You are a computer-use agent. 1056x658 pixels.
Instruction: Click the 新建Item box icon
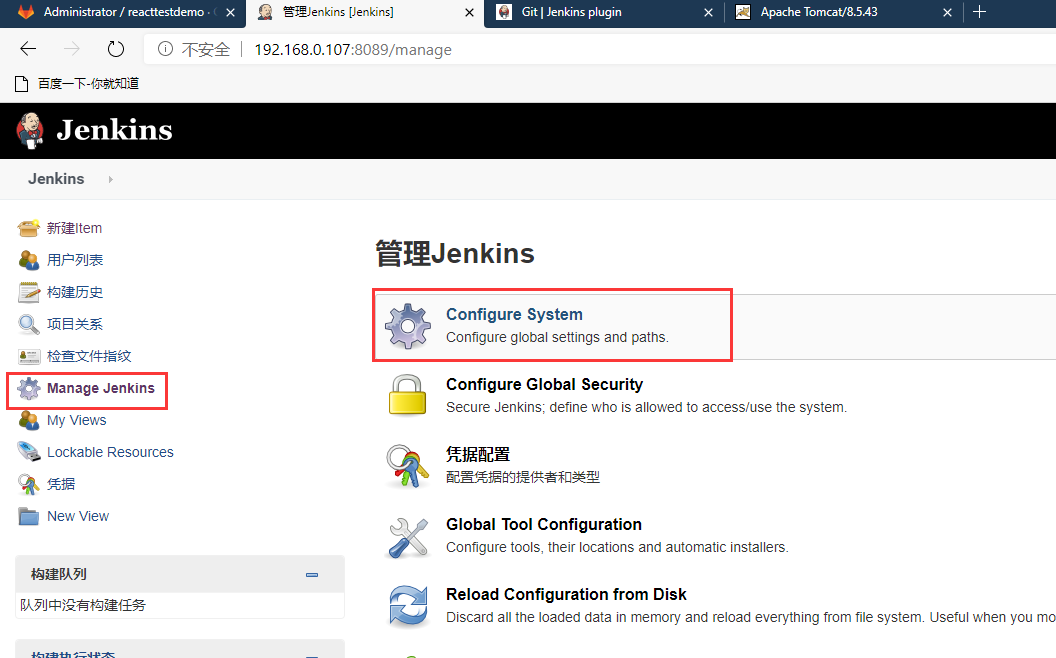(x=28, y=228)
